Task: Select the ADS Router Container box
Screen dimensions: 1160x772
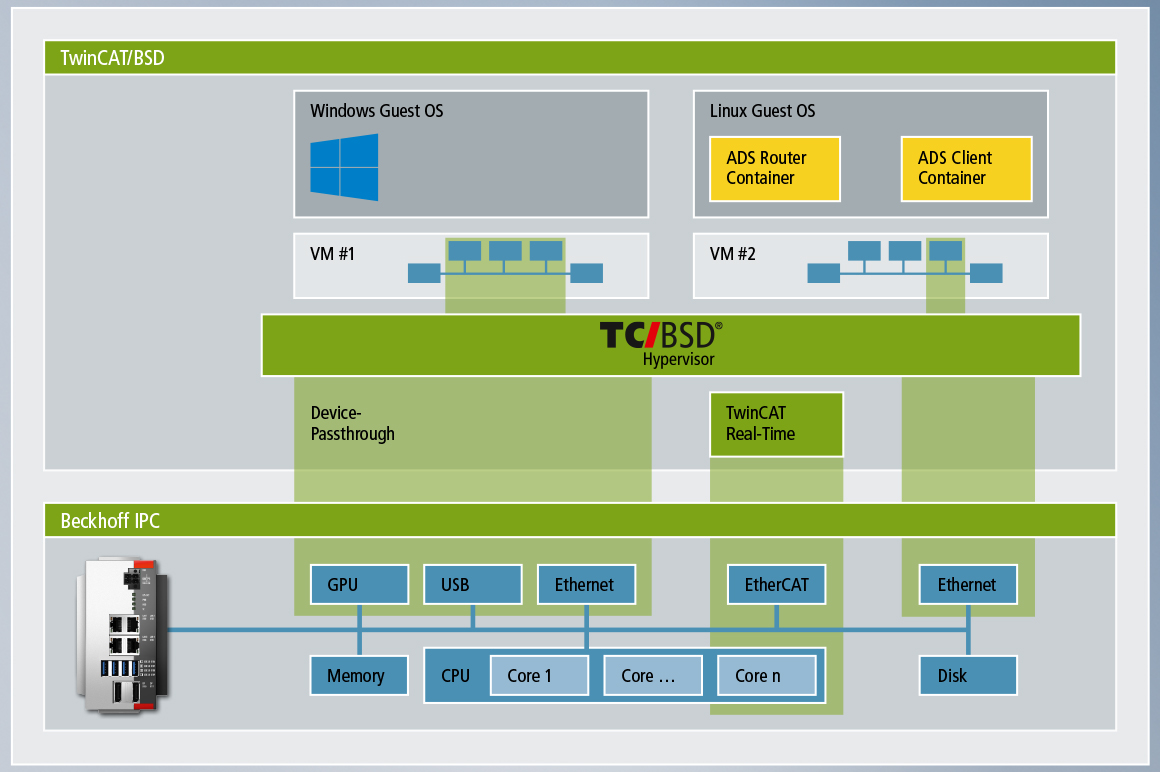Action: pos(775,169)
